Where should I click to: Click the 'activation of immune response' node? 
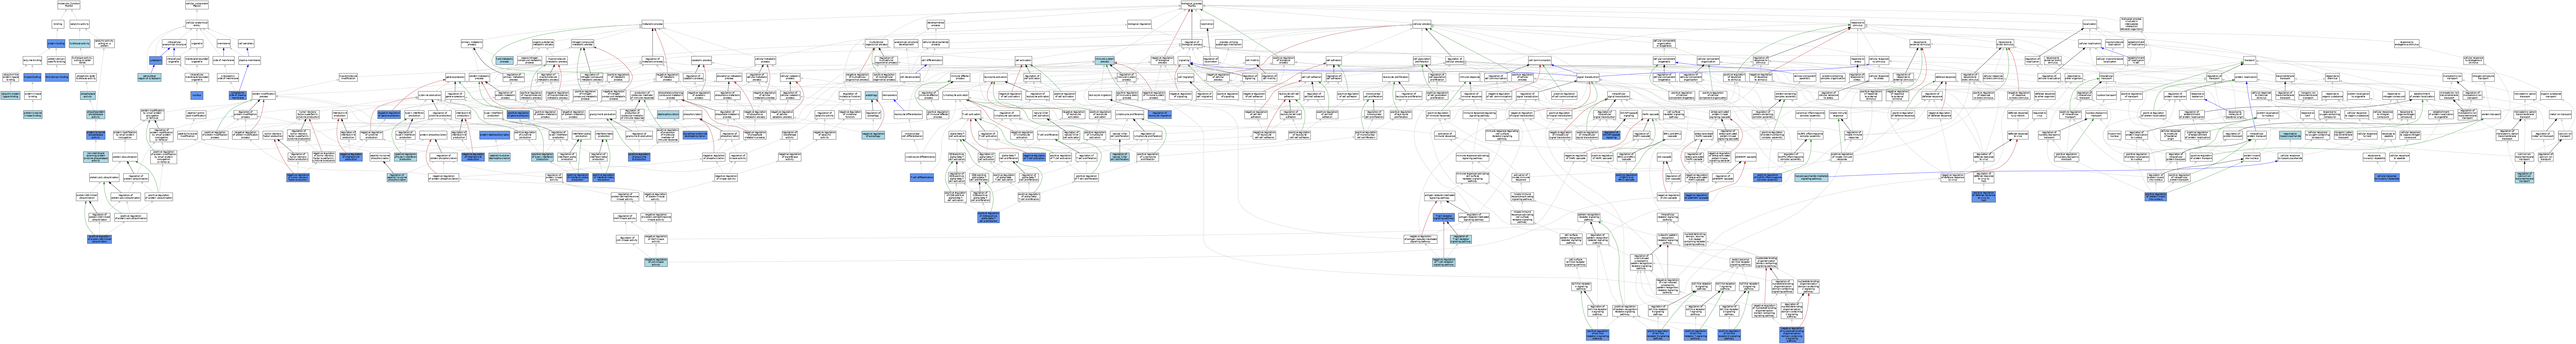click(1445, 135)
